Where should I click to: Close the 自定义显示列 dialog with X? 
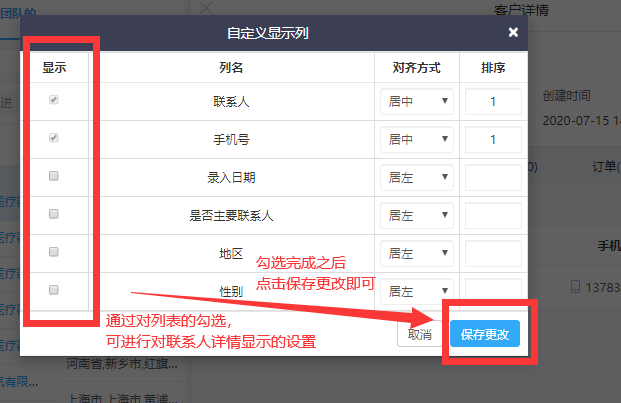513,32
